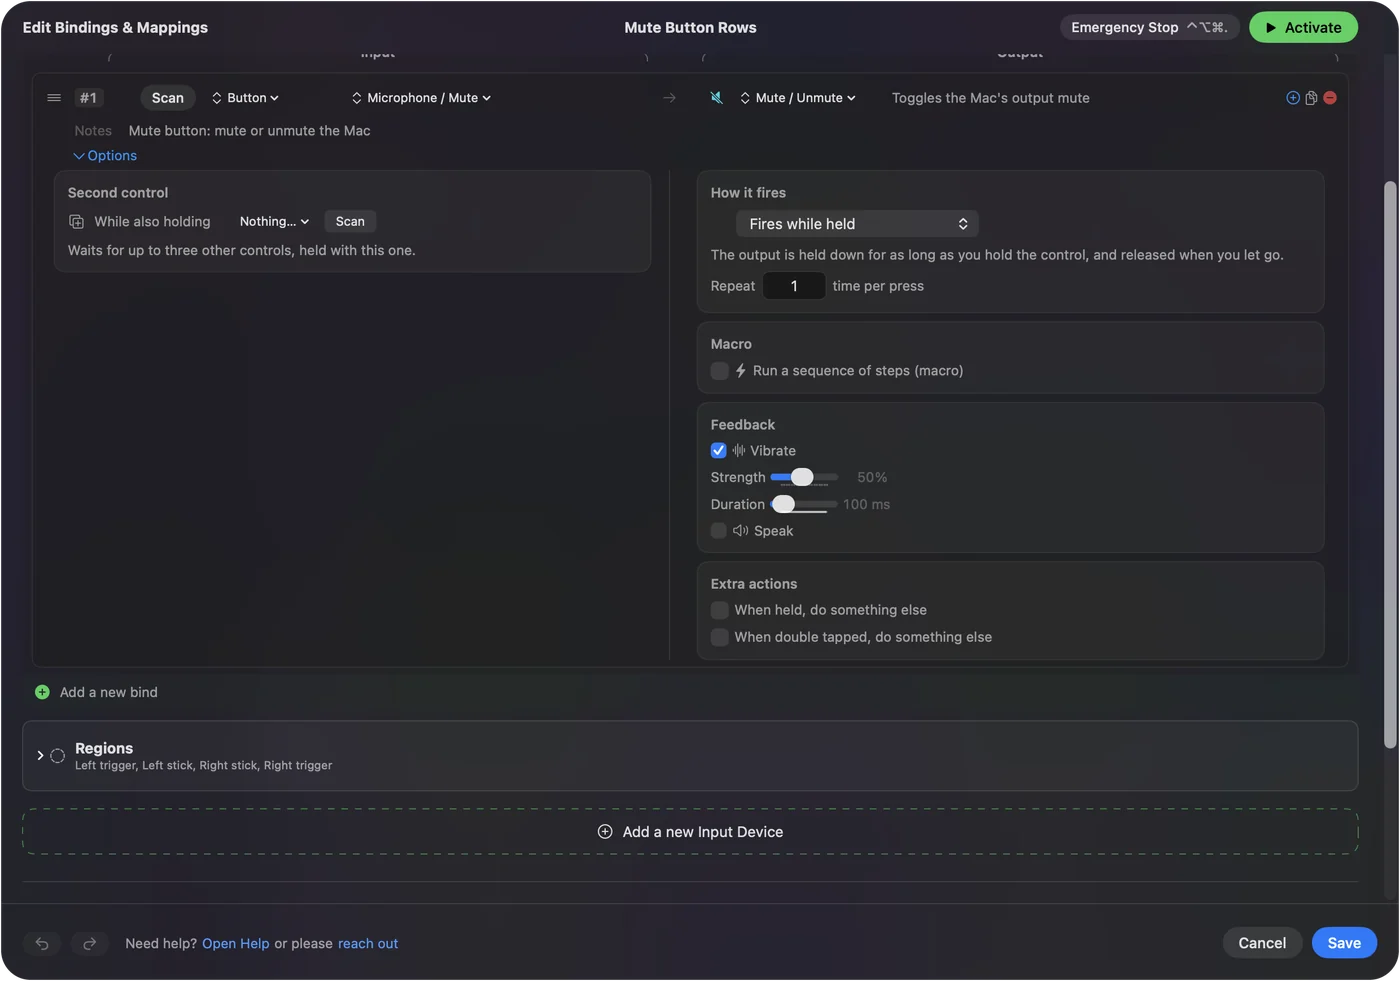Trigger the Emergency Stop button
1400x981 pixels.
[1150, 28]
